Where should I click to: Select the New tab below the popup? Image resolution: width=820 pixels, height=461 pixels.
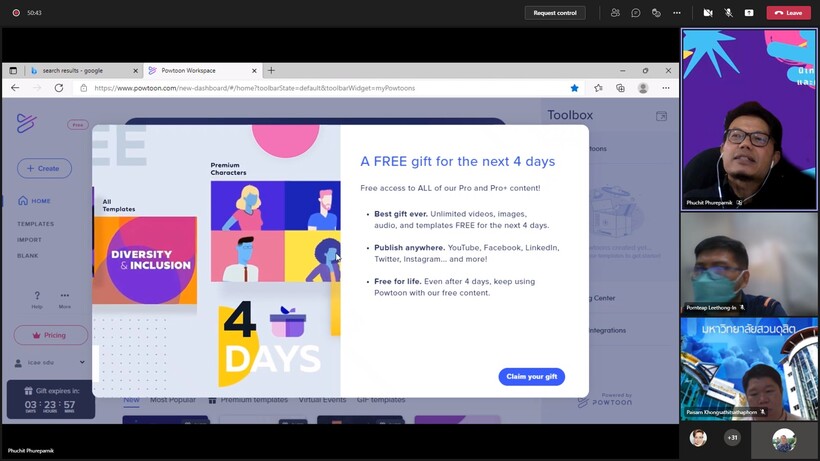pos(131,400)
